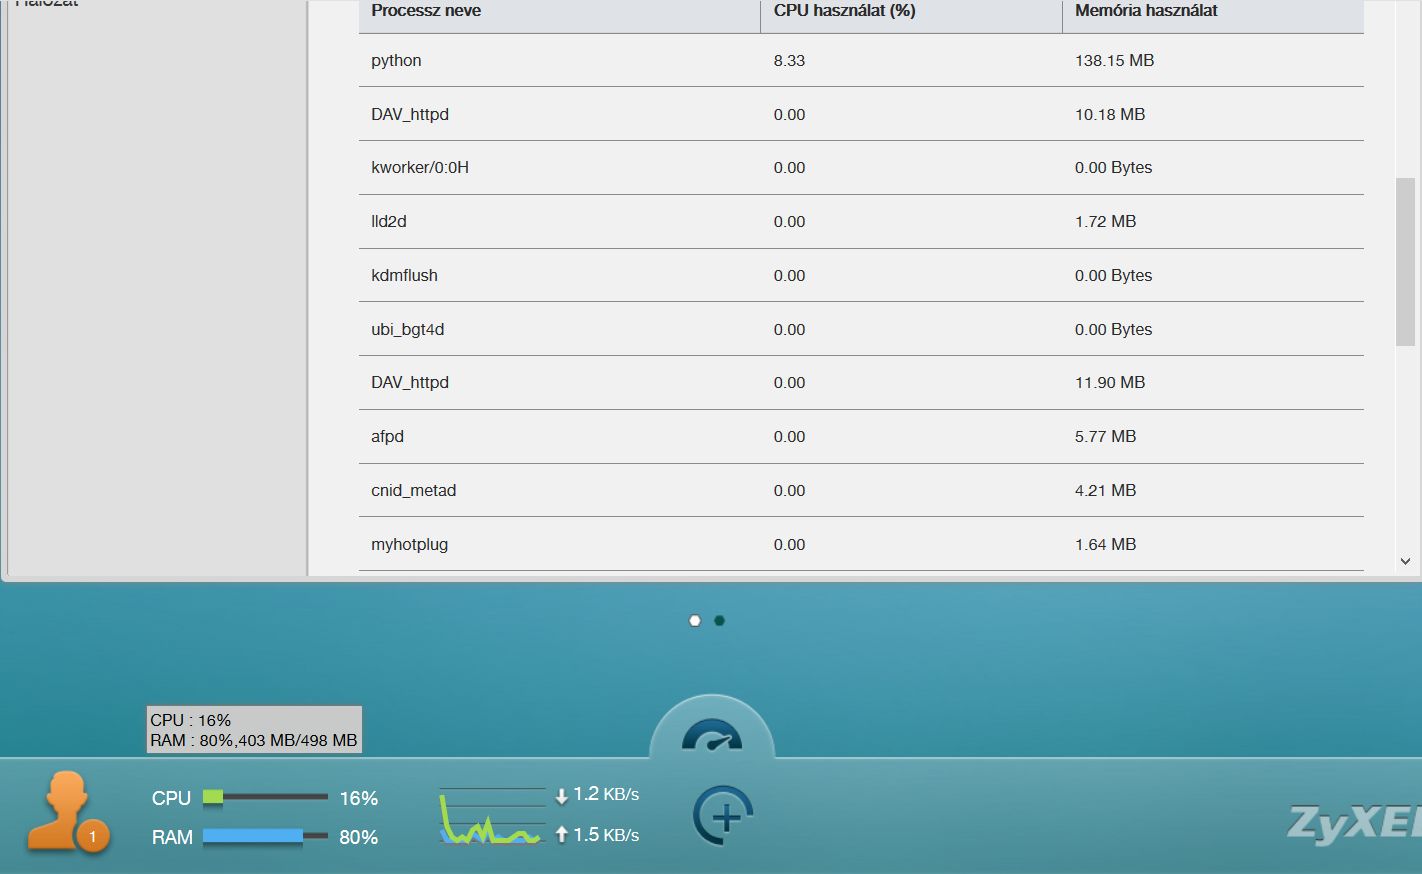Click the 8.33 CPU value of python

point(789,61)
